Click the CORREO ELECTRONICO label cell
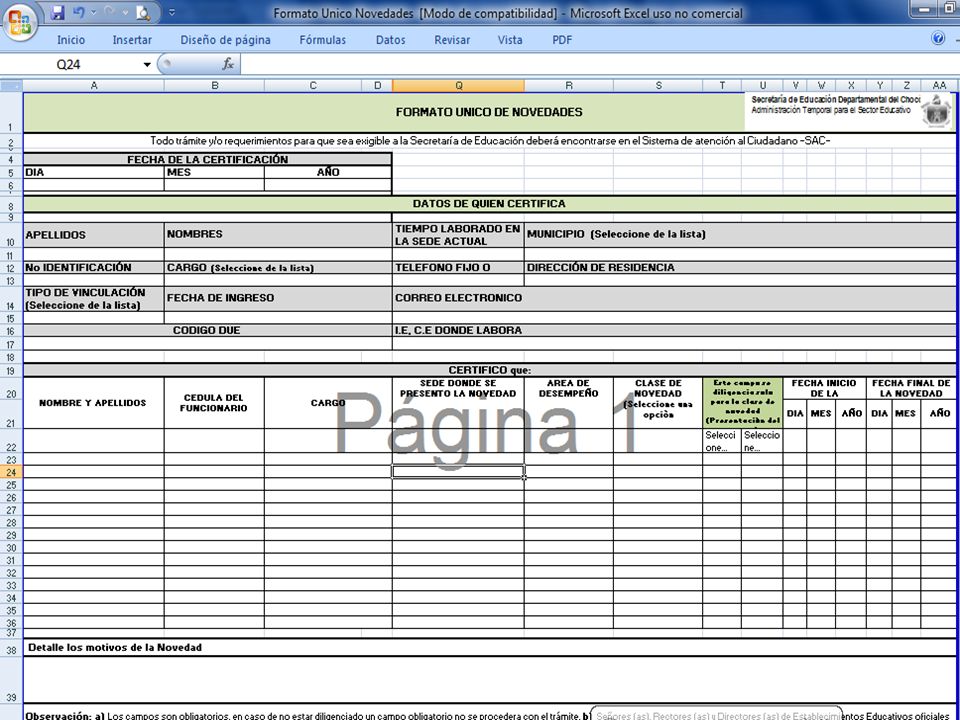960x720 pixels. click(673, 299)
